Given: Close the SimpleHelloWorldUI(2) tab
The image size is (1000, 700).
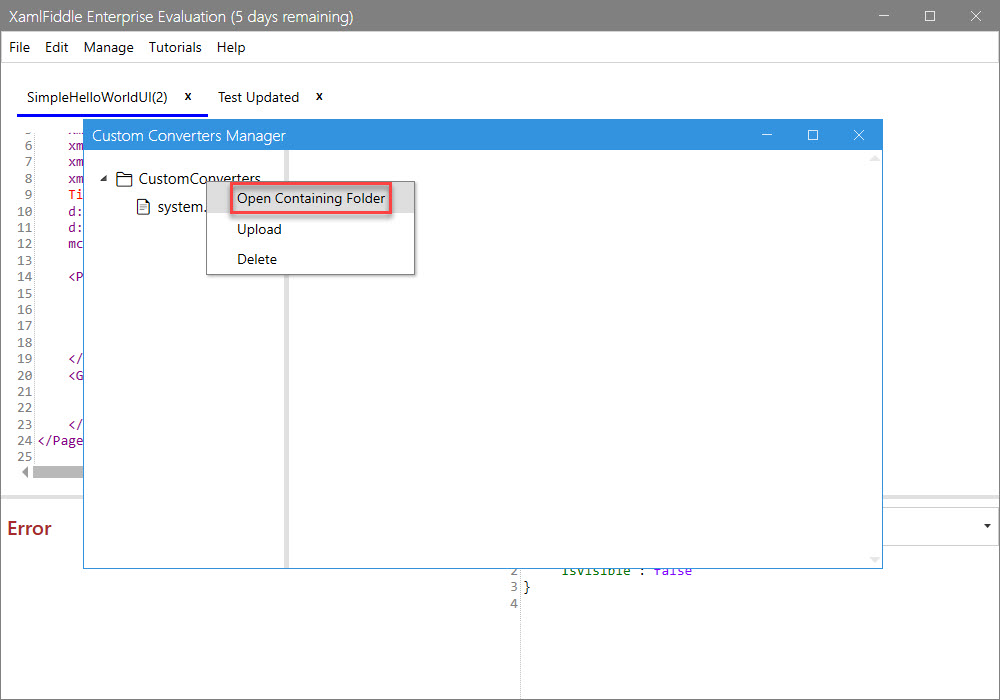Looking at the screenshot, I should click(188, 96).
